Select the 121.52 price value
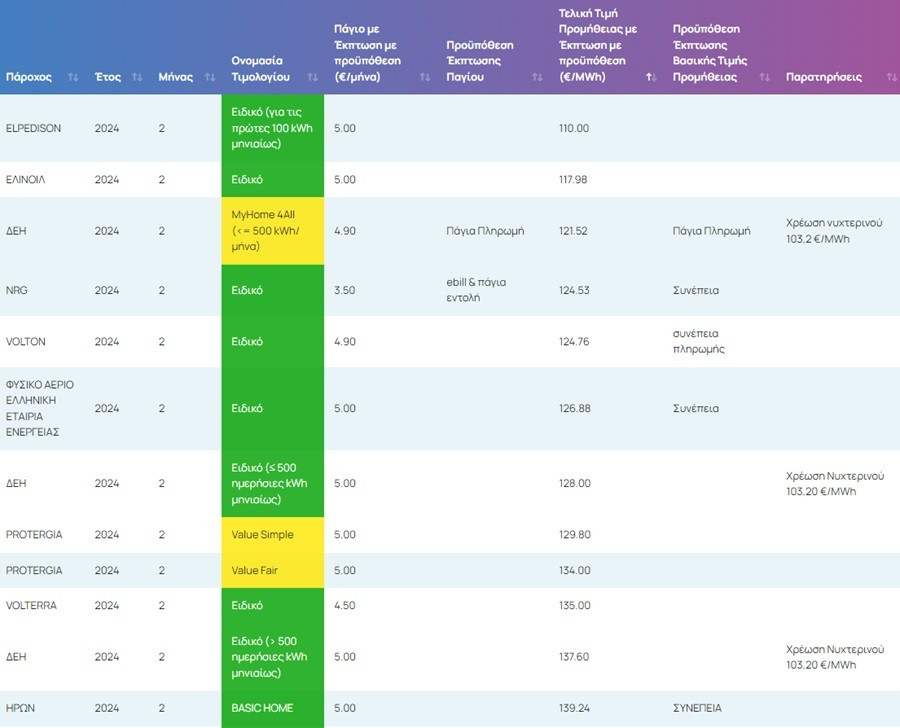The width and height of the screenshot is (900, 728). tap(573, 231)
